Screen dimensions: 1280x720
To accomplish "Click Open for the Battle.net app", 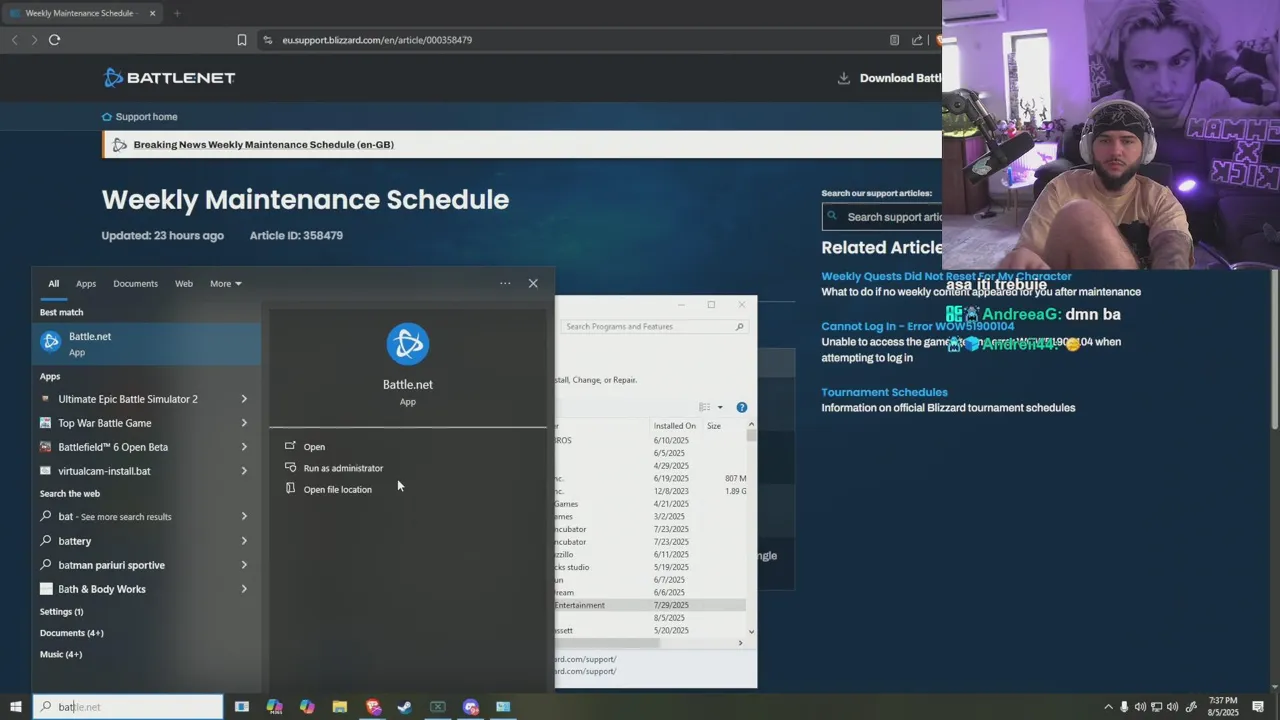I will click(x=314, y=447).
